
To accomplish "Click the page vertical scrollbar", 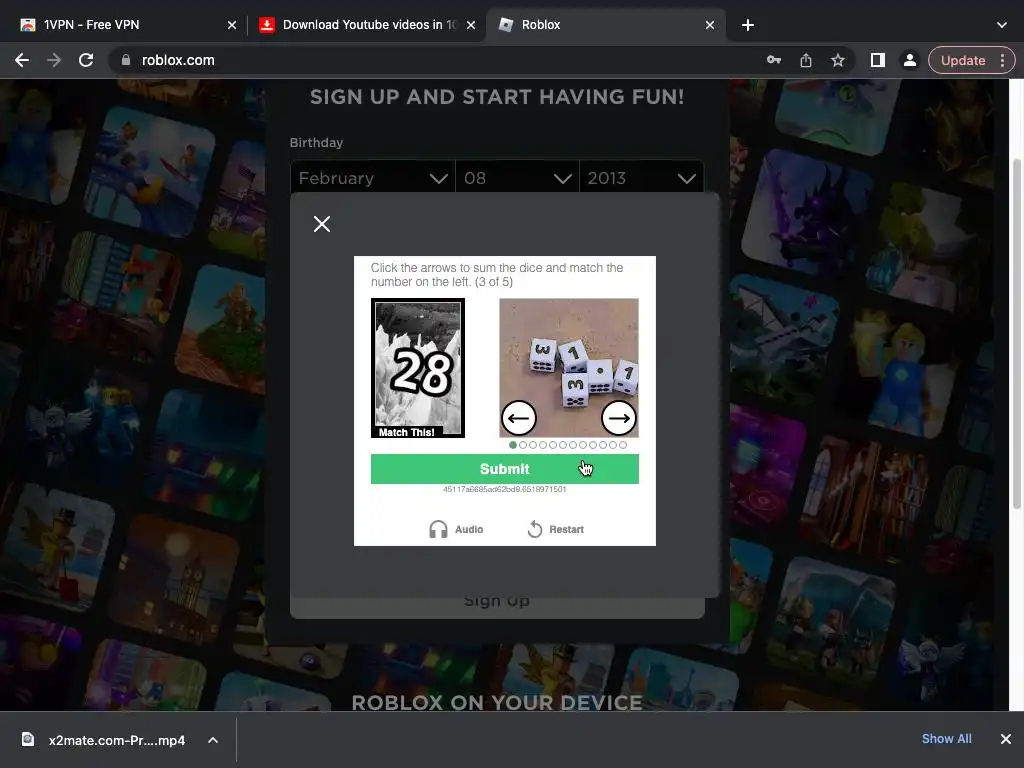I will [x=1016, y=333].
